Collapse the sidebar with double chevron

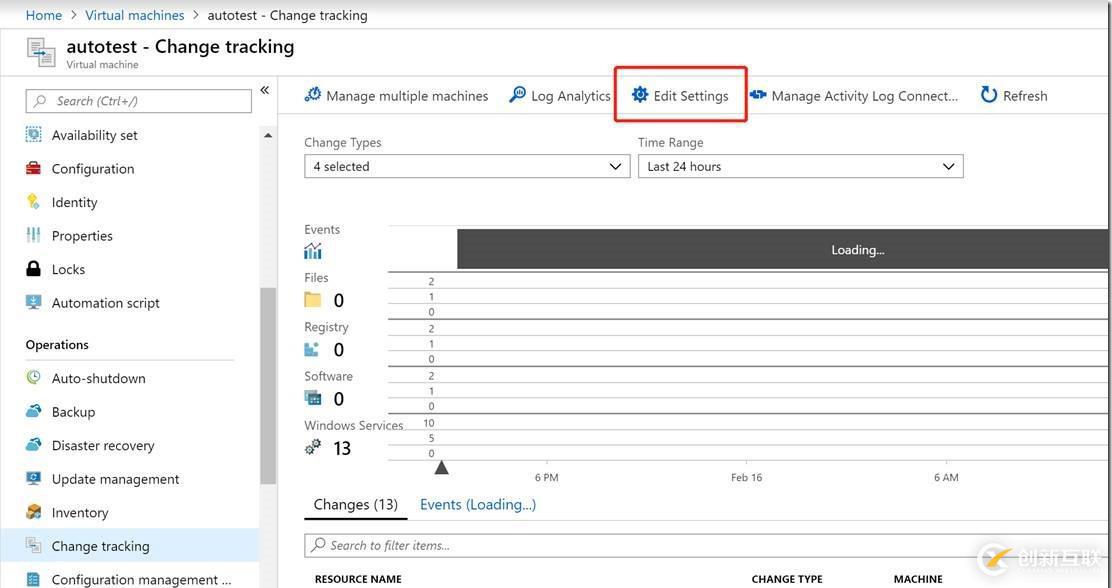coord(264,89)
